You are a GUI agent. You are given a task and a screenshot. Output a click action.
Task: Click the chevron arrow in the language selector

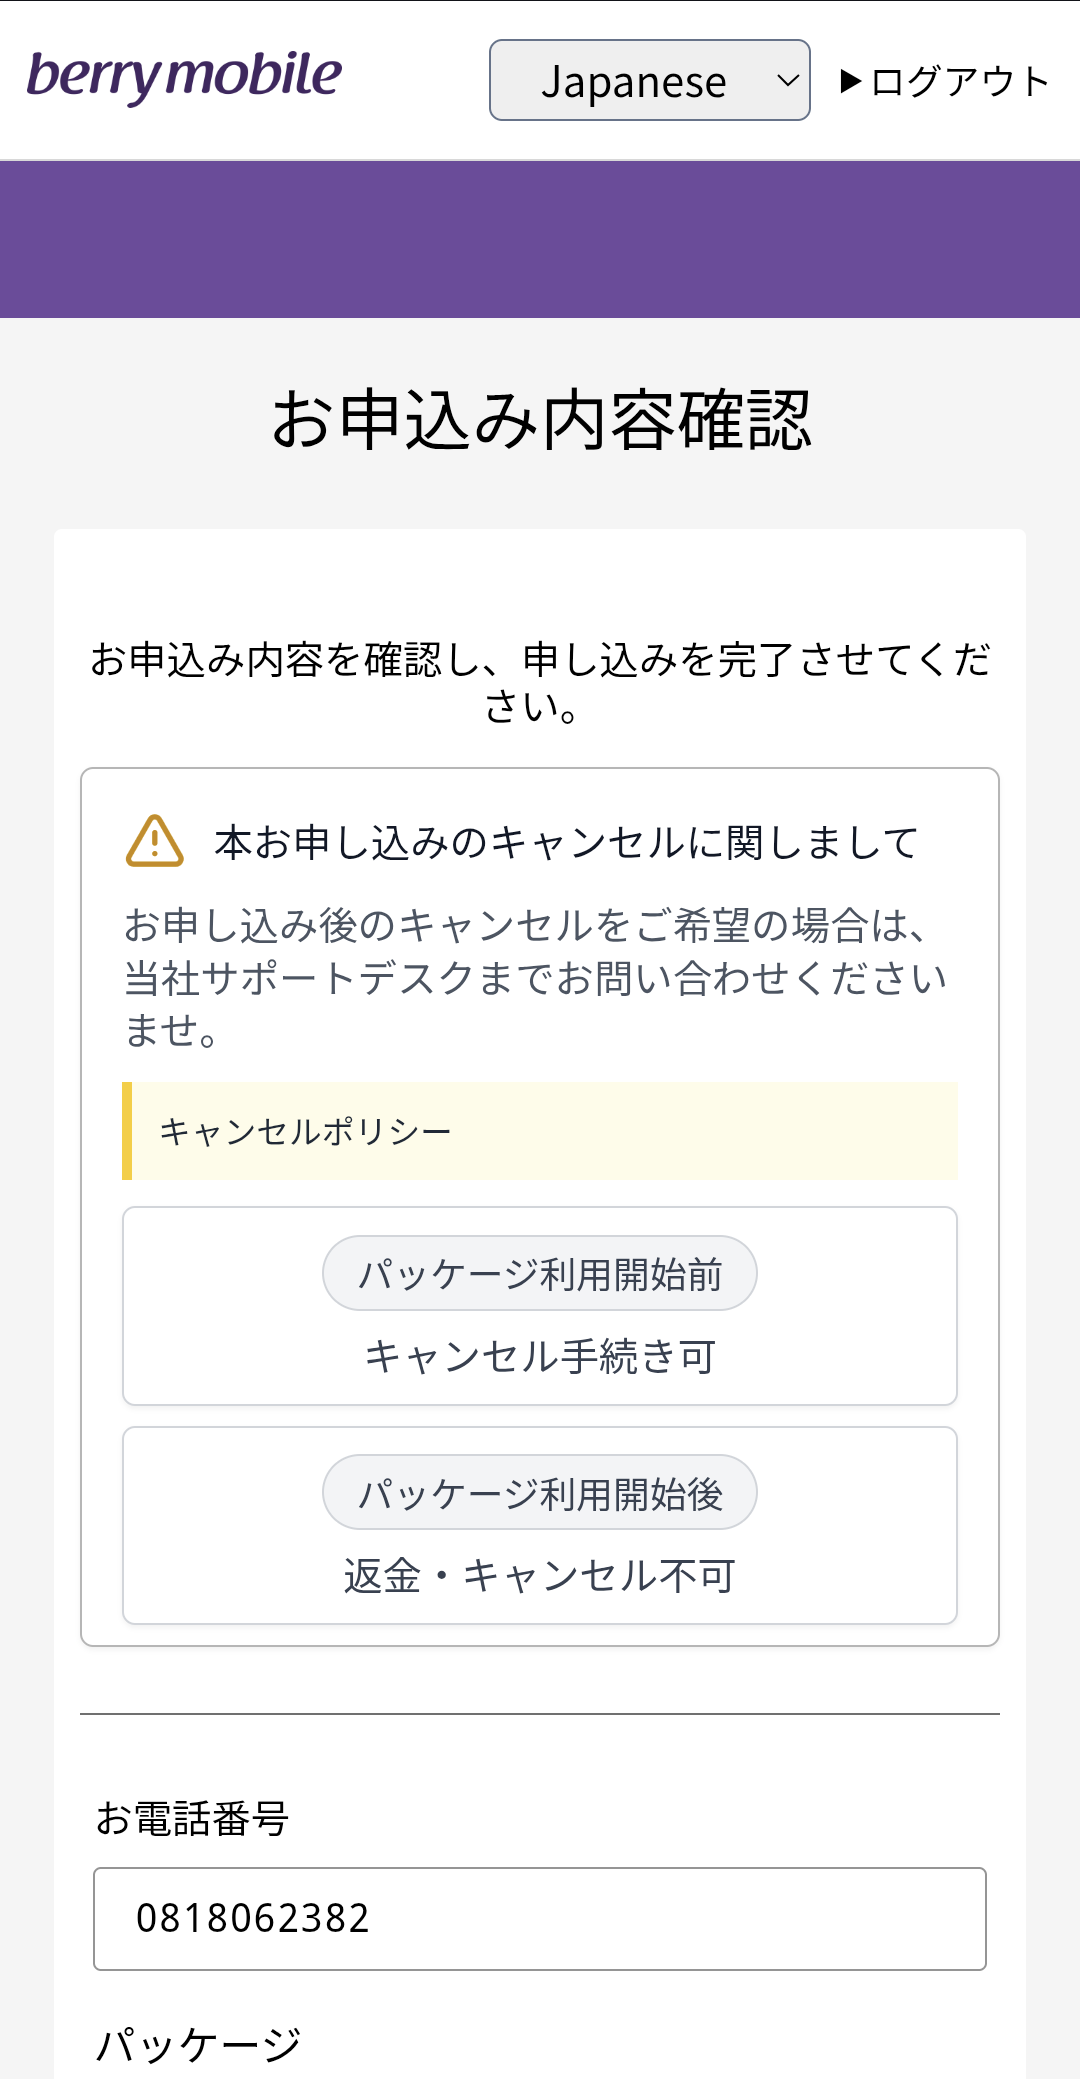pos(788,81)
